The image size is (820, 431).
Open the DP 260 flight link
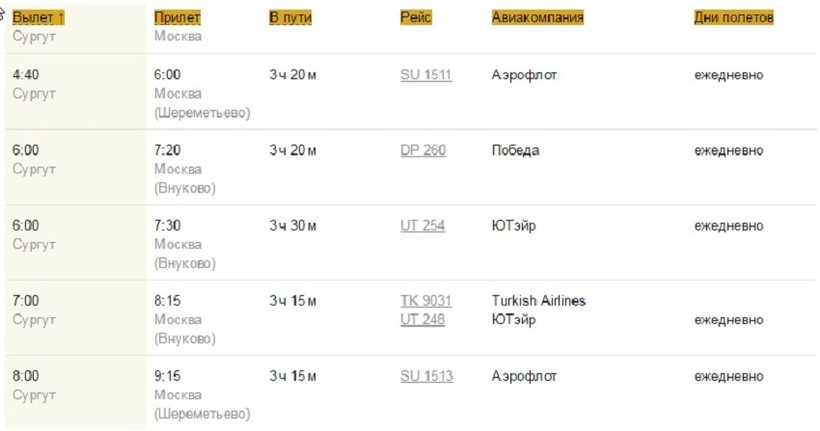pyautogui.click(x=423, y=150)
